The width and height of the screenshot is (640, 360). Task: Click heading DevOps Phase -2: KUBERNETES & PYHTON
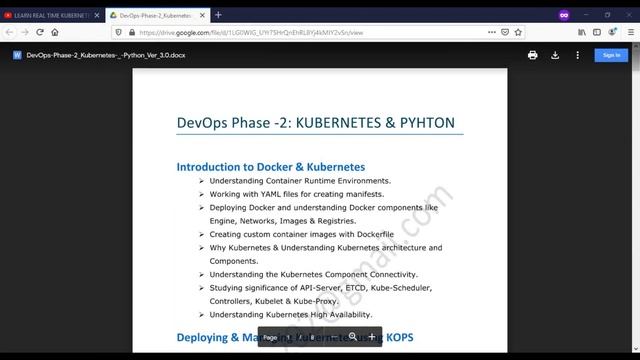tap(316, 123)
